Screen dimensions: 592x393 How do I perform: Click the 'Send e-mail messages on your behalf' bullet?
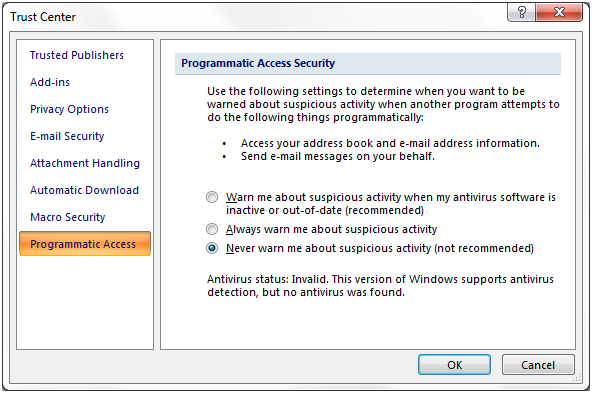click(338, 156)
